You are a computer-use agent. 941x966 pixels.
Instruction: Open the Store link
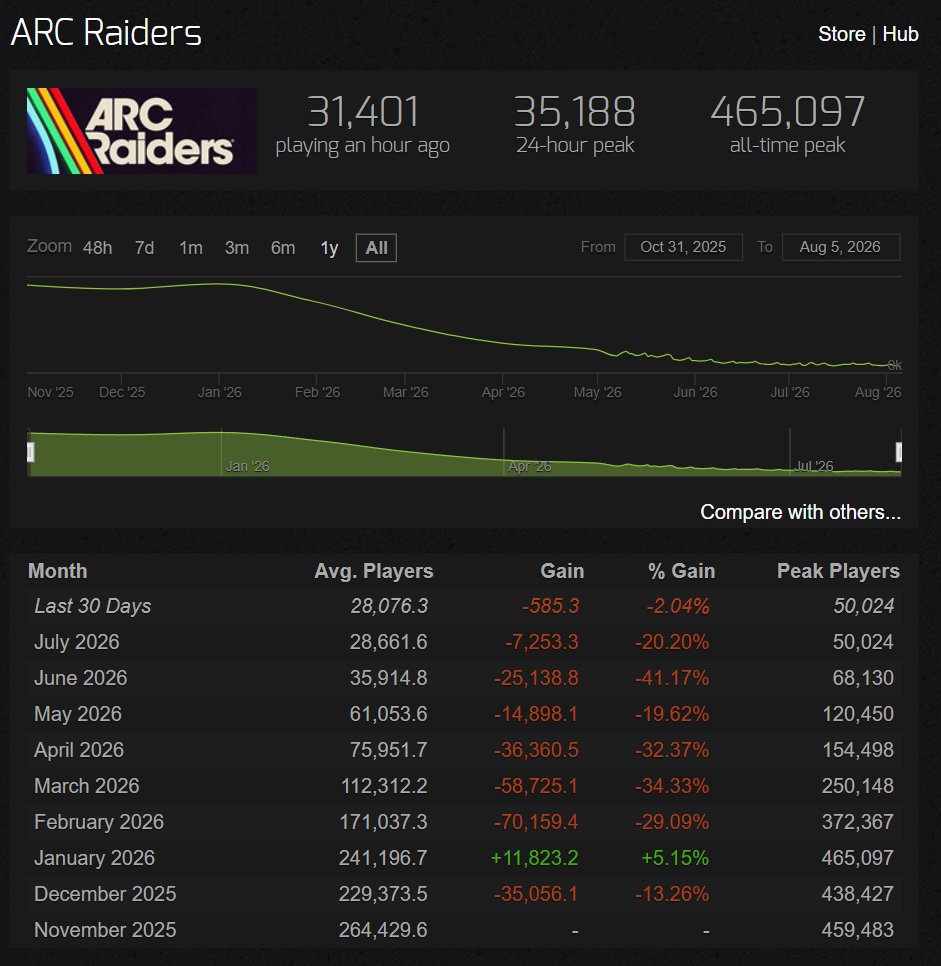pos(841,34)
